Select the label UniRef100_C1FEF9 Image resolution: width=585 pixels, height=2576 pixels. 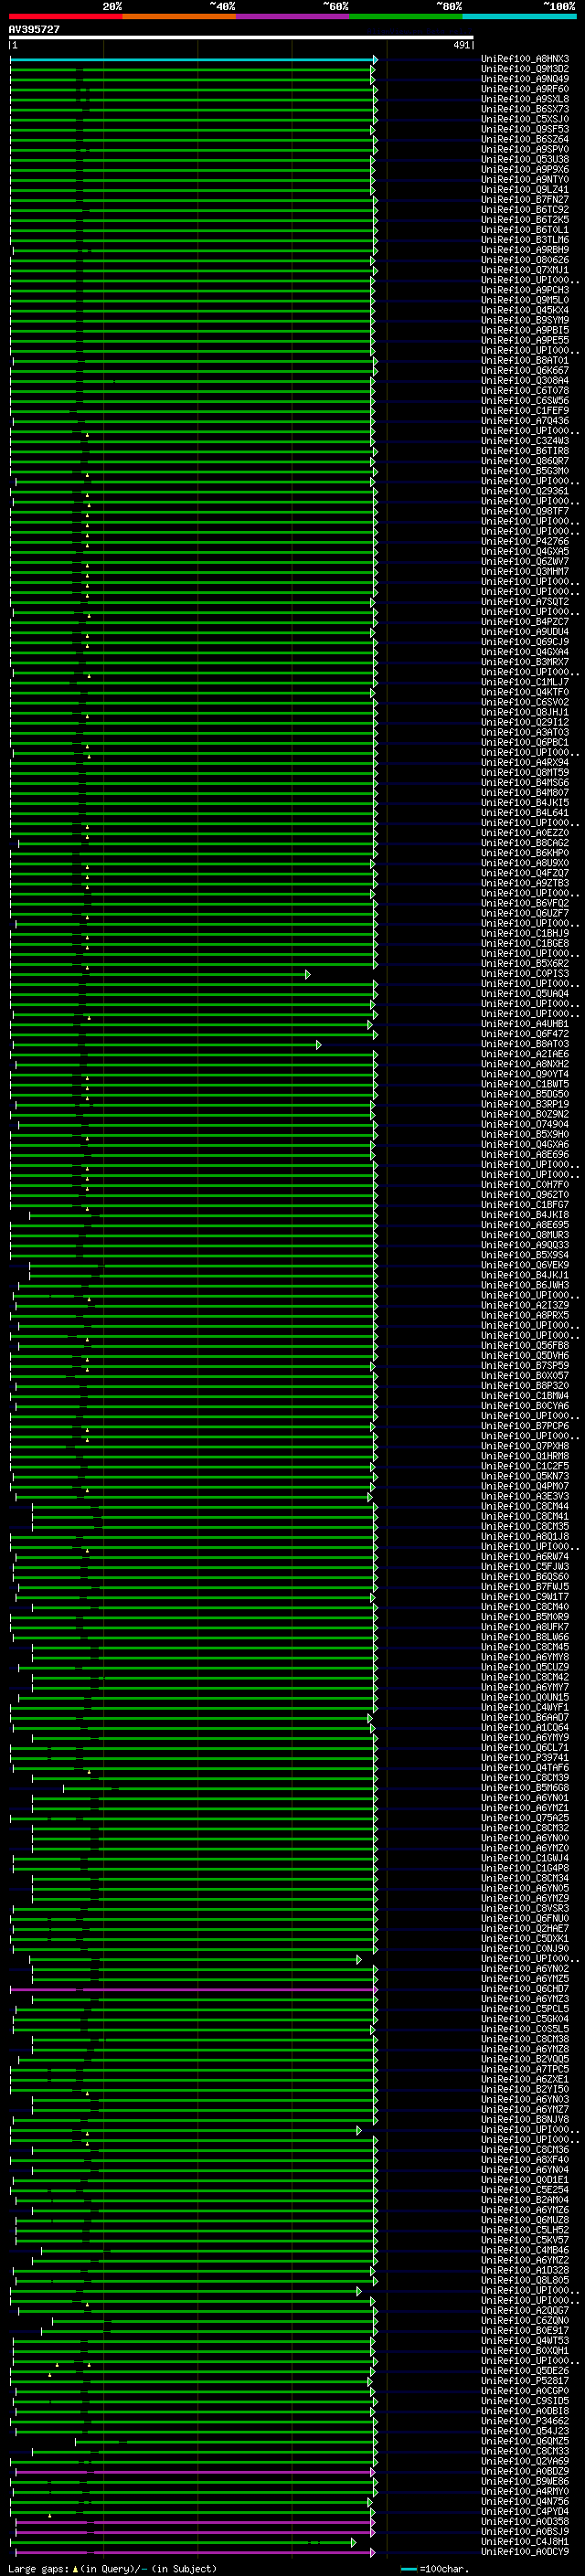525,411
